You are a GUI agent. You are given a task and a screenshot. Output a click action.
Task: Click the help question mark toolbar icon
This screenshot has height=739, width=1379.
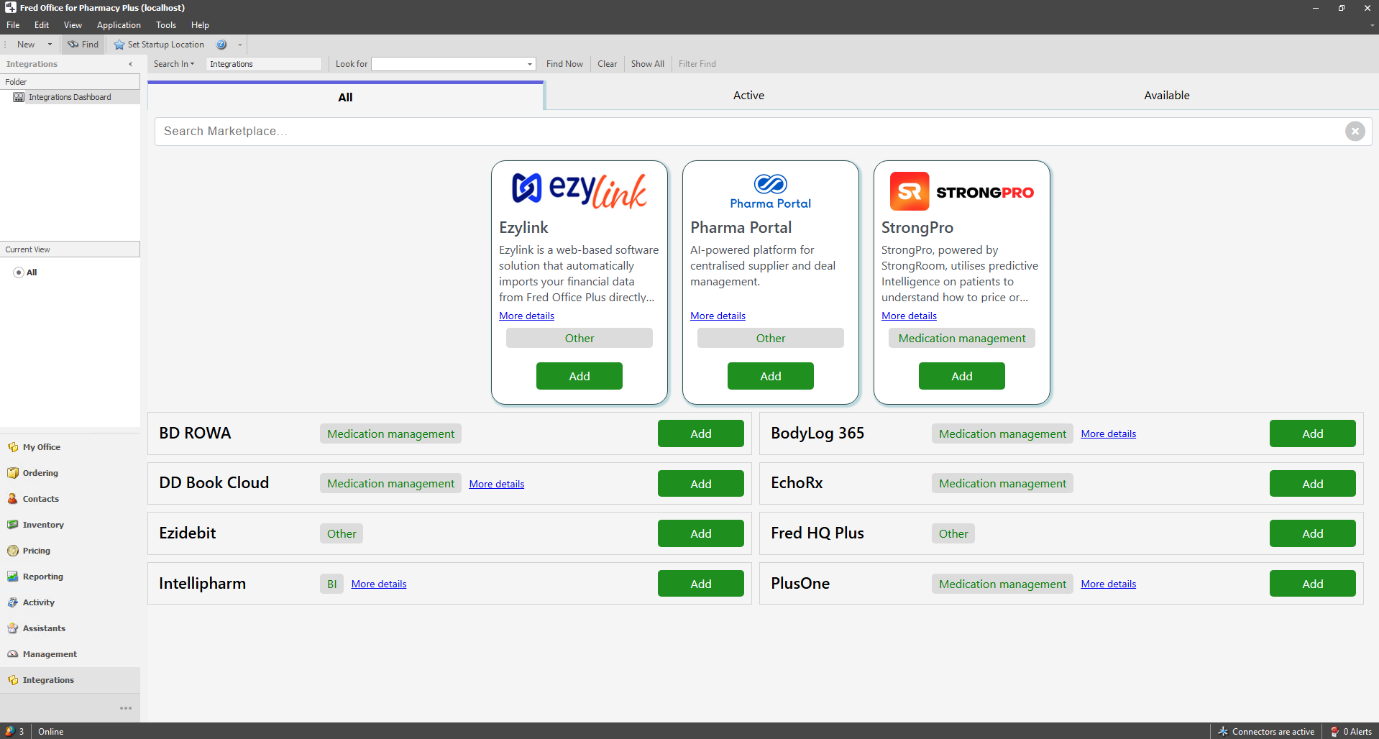[x=222, y=45]
